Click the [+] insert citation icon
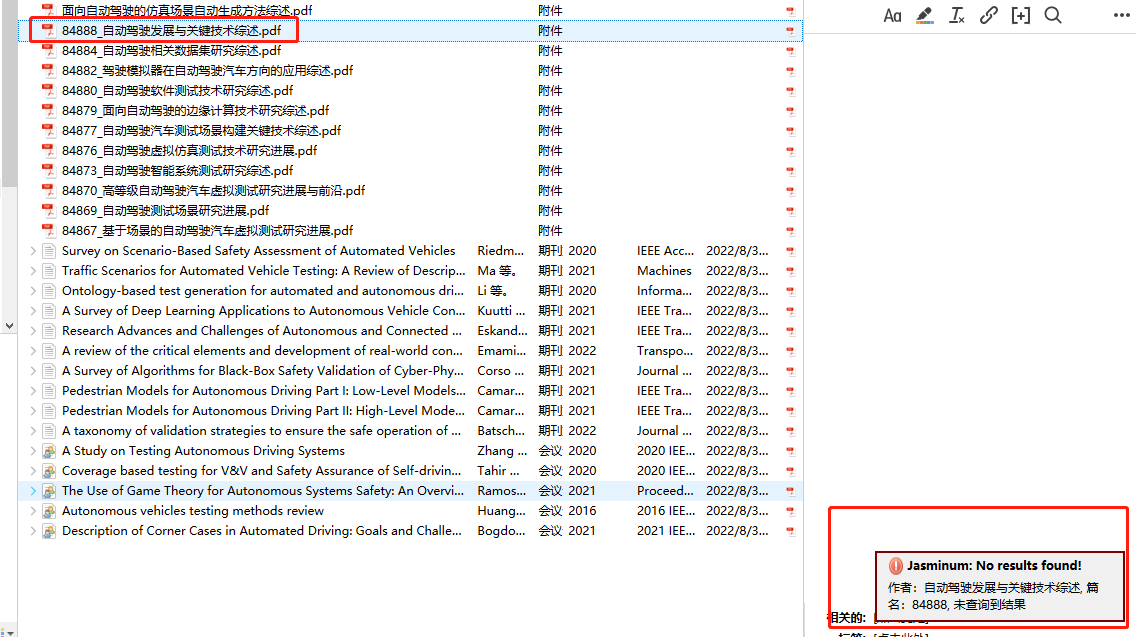The height and width of the screenshot is (637, 1136). pos(1021,15)
